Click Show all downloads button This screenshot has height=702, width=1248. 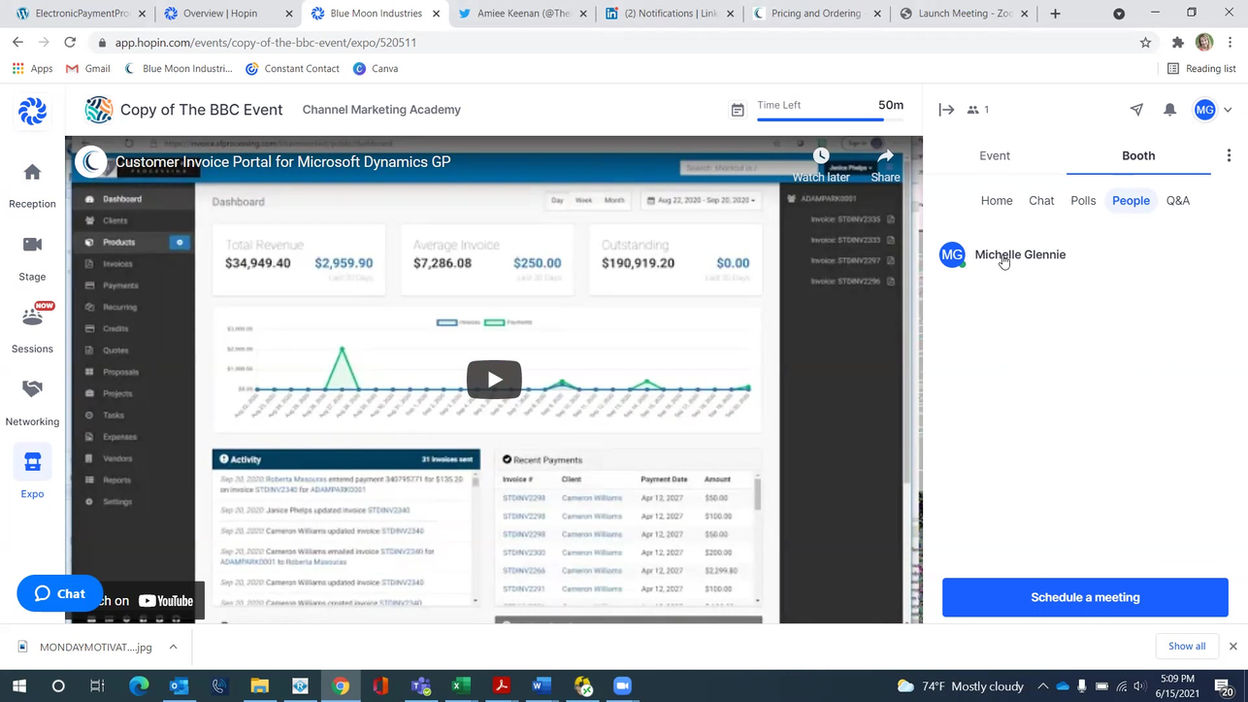pos(1187,646)
